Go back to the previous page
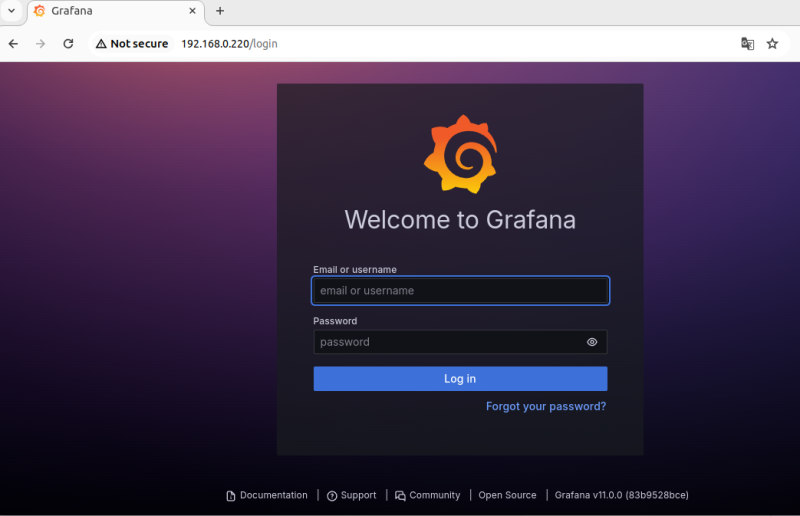The width and height of the screenshot is (800, 516). coord(14,44)
